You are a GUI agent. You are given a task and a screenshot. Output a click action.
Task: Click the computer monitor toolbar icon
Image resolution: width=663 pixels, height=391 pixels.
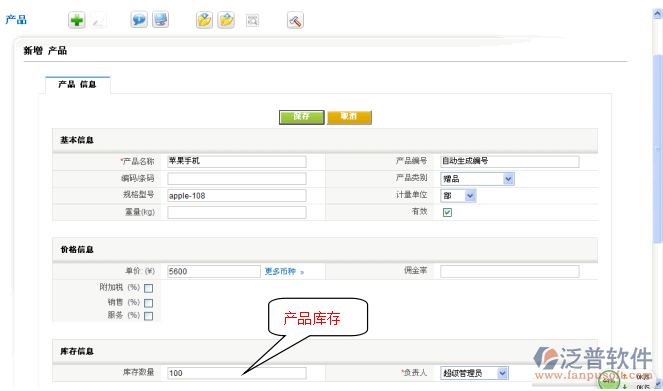coord(161,19)
